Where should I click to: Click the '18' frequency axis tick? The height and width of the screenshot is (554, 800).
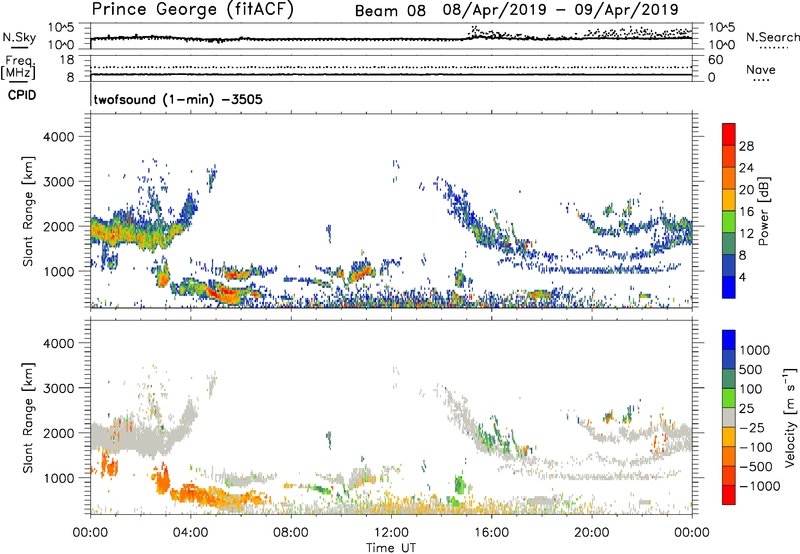coord(67,60)
